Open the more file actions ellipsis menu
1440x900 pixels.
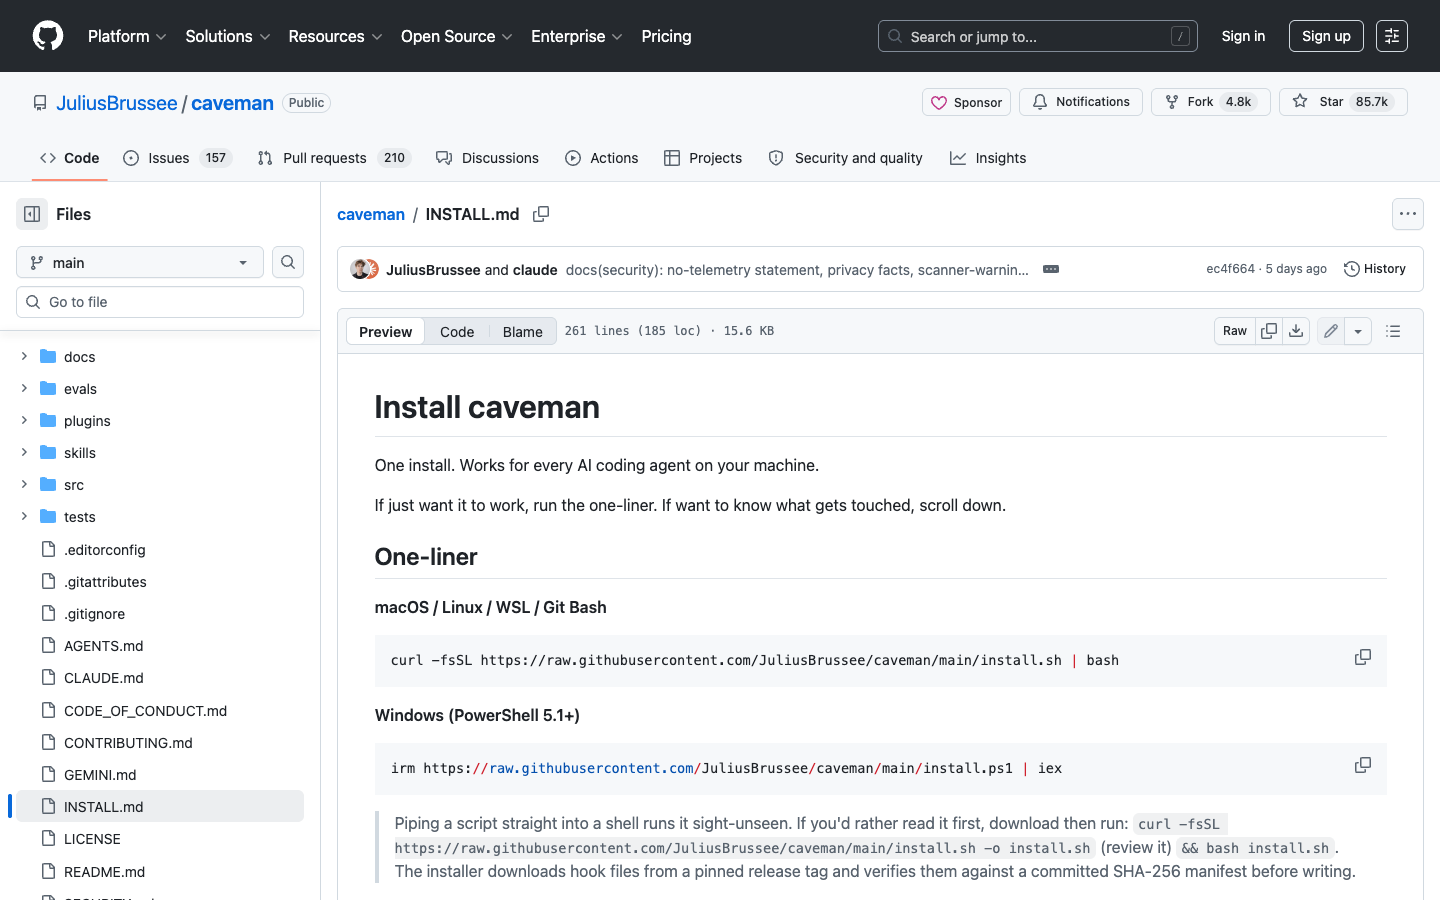[x=1408, y=214]
